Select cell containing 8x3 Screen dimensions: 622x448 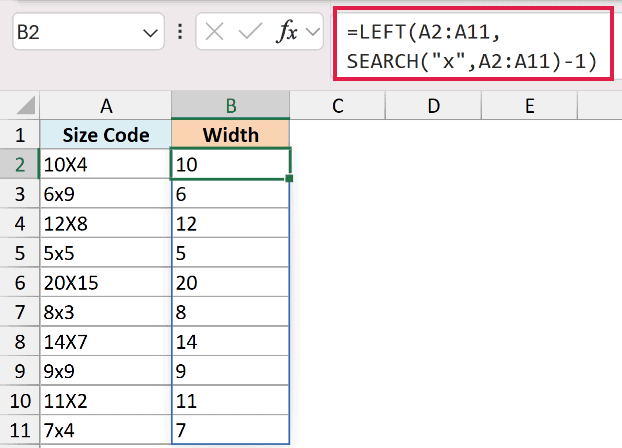(106, 312)
